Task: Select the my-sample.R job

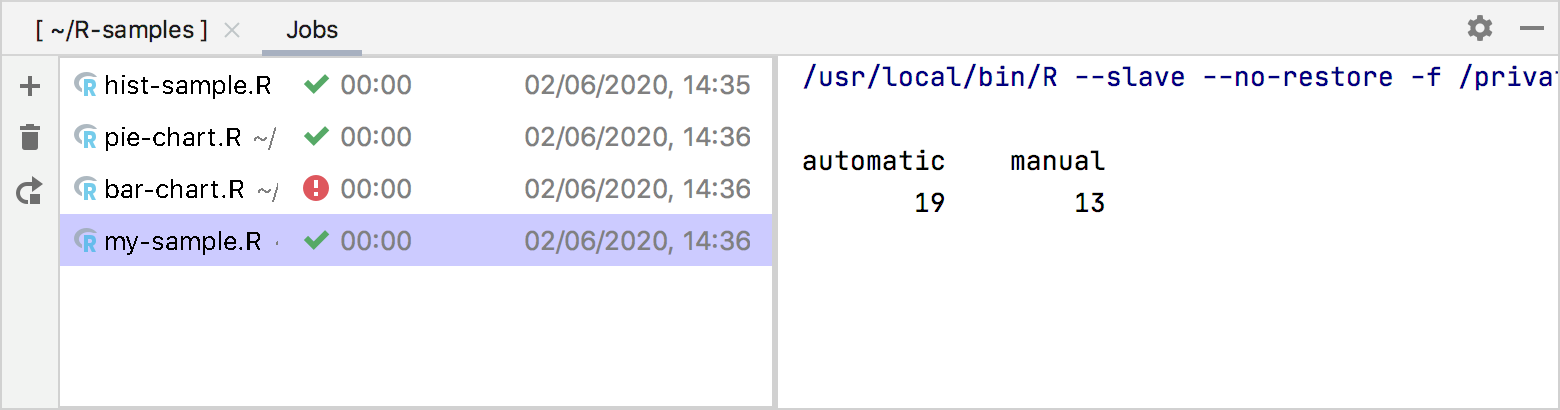Action: 182,241
